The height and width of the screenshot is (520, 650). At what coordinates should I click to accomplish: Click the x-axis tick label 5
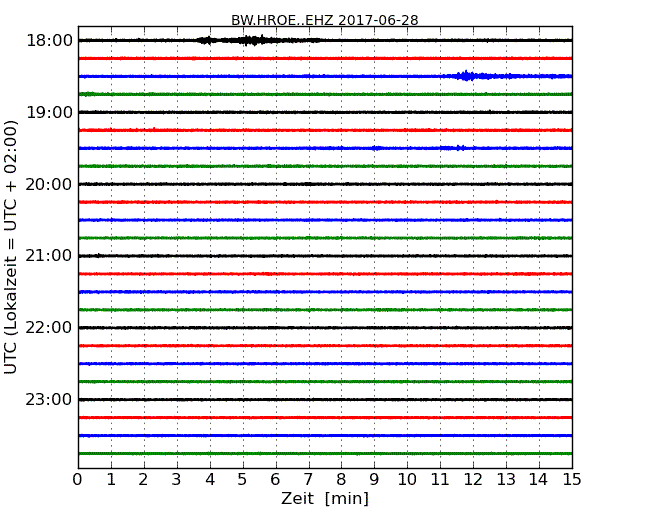point(243,480)
